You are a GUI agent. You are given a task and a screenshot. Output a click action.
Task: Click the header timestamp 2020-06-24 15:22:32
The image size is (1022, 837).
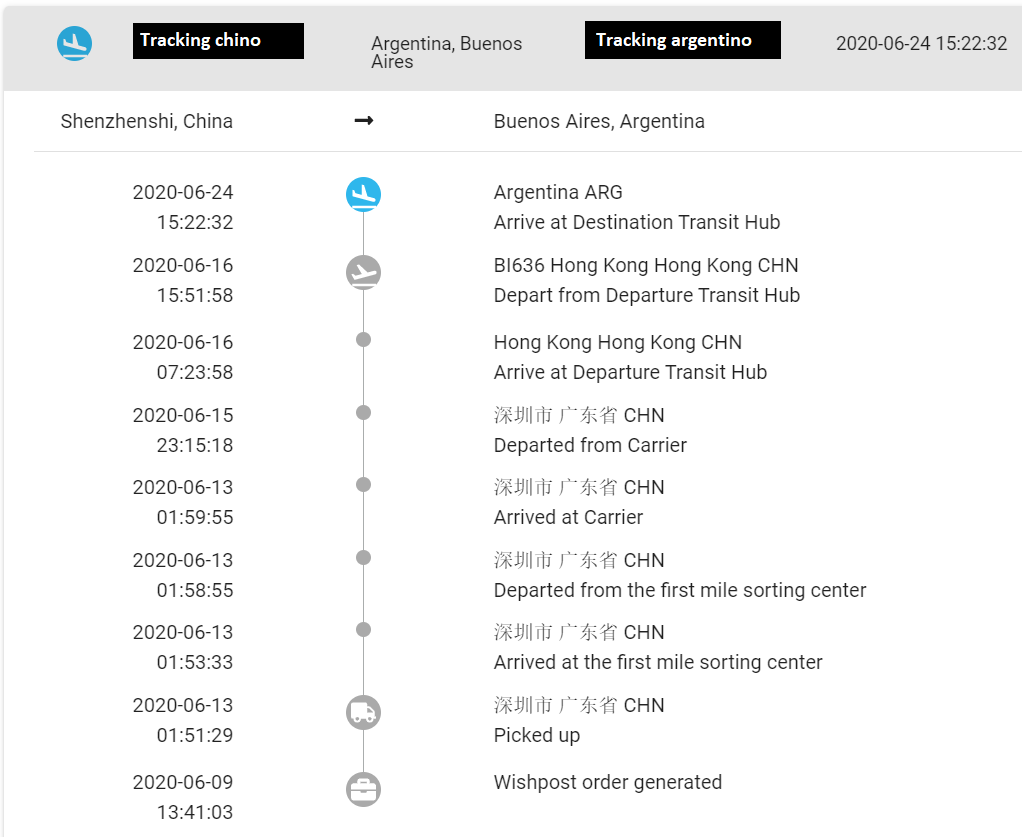pos(921,44)
